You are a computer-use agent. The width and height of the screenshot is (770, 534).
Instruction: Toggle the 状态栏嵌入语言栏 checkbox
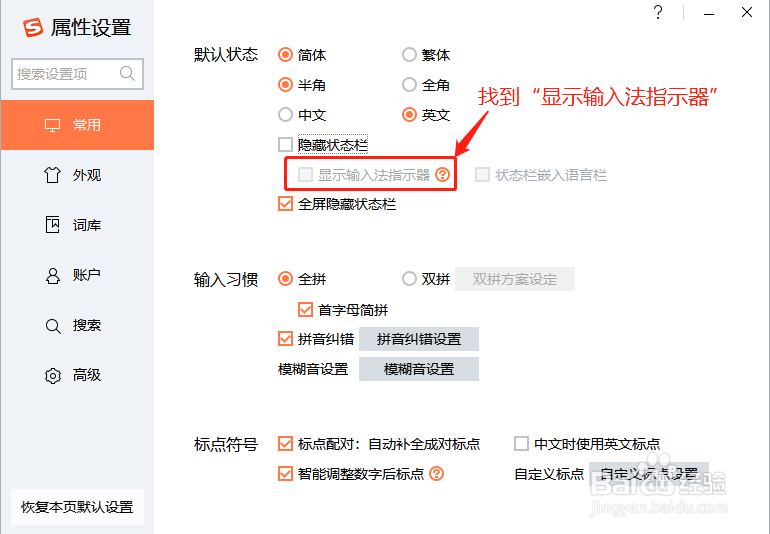482,174
